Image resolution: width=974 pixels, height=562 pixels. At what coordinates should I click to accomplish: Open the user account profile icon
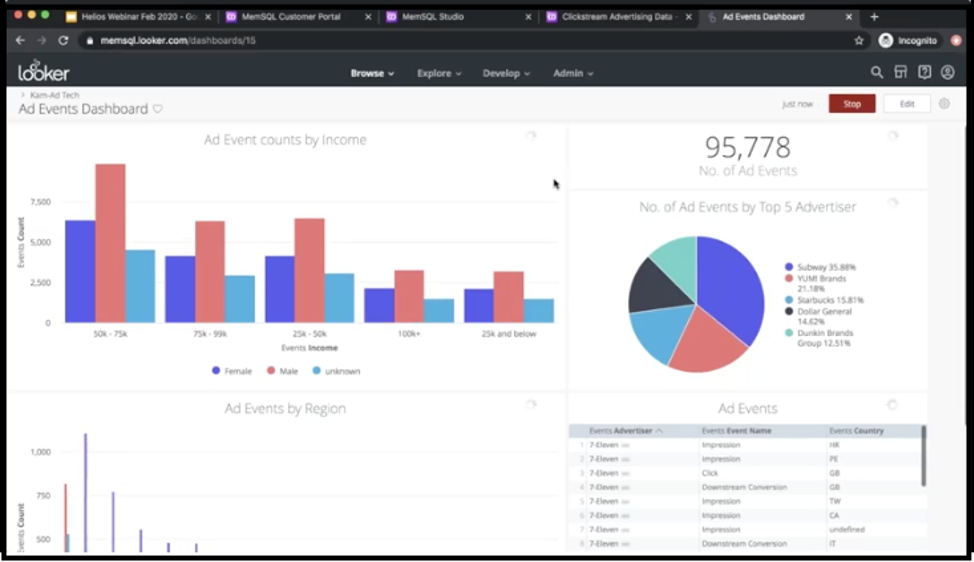[x=947, y=73]
